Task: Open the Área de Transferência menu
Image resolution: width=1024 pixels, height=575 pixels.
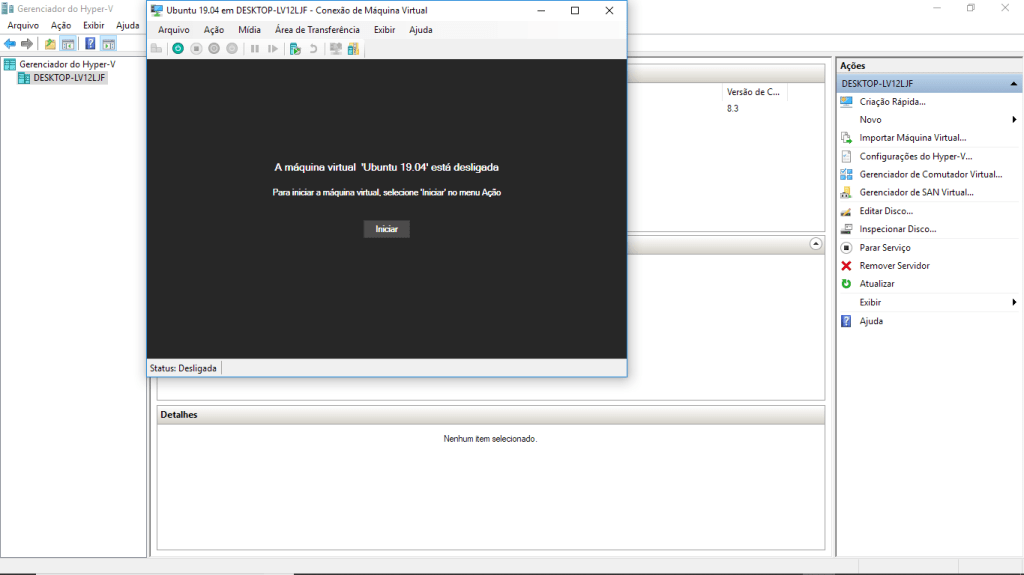Action: pos(317,30)
